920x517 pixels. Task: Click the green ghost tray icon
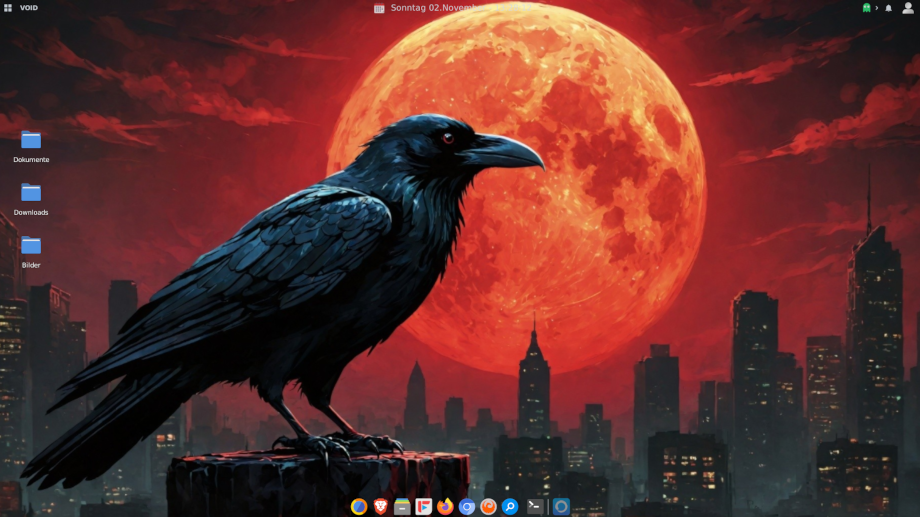(x=866, y=8)
